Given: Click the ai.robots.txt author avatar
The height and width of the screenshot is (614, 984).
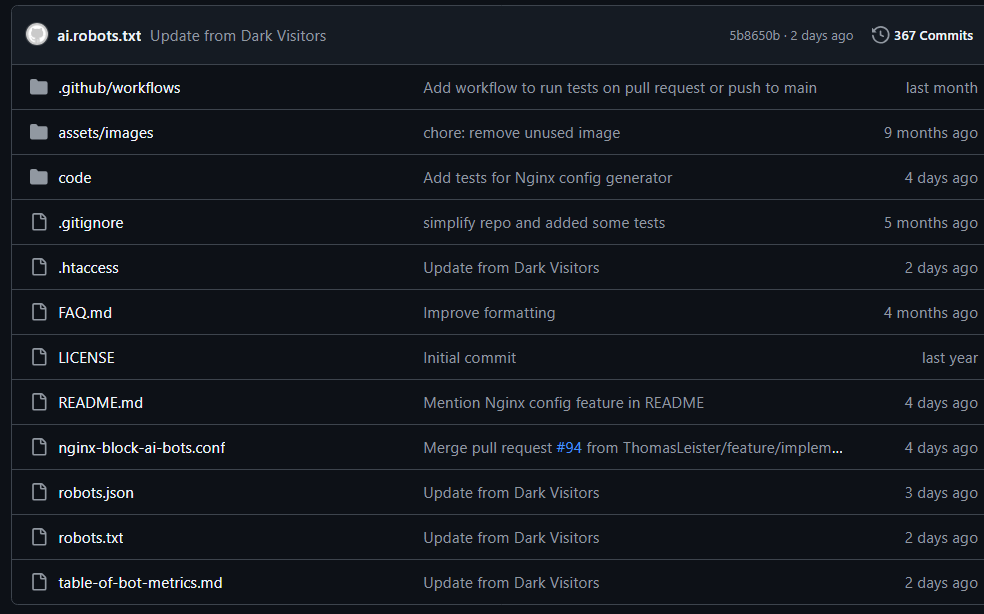Looking at the screenshot, I should pyautogui.click(x=37, y=35).
